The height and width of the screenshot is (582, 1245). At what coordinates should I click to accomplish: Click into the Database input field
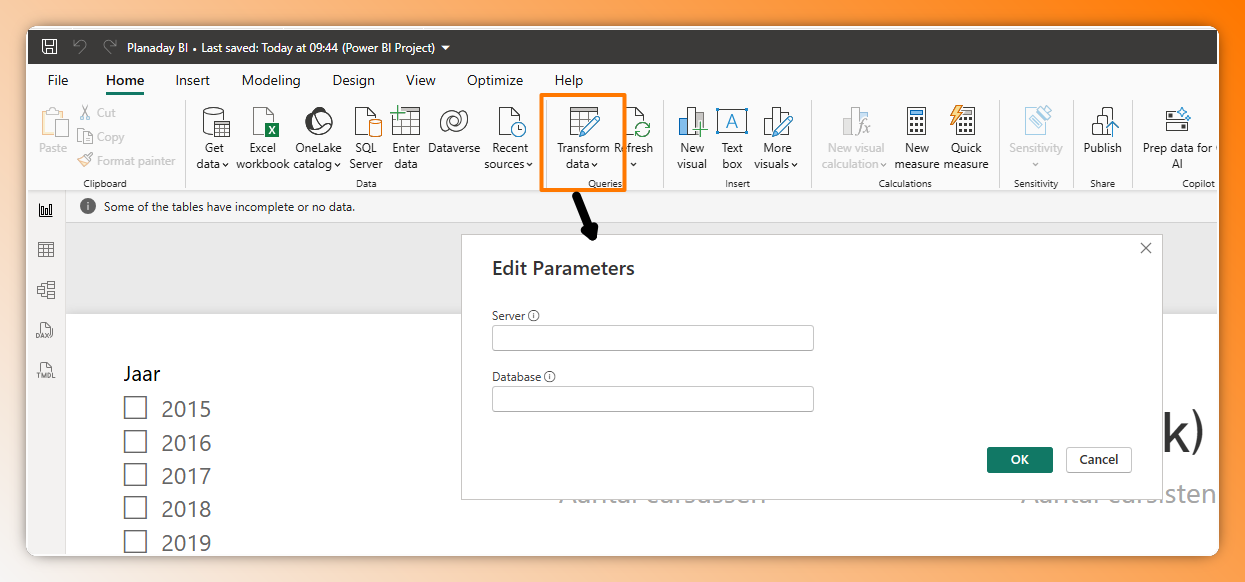click(653, 399)
